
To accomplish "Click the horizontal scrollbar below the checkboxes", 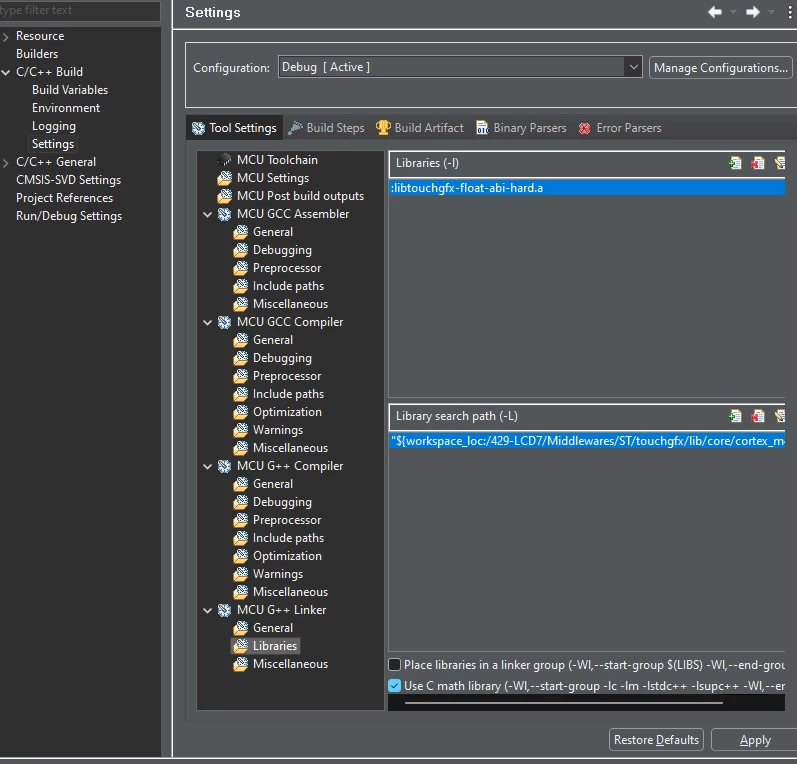I will point(564,703).
